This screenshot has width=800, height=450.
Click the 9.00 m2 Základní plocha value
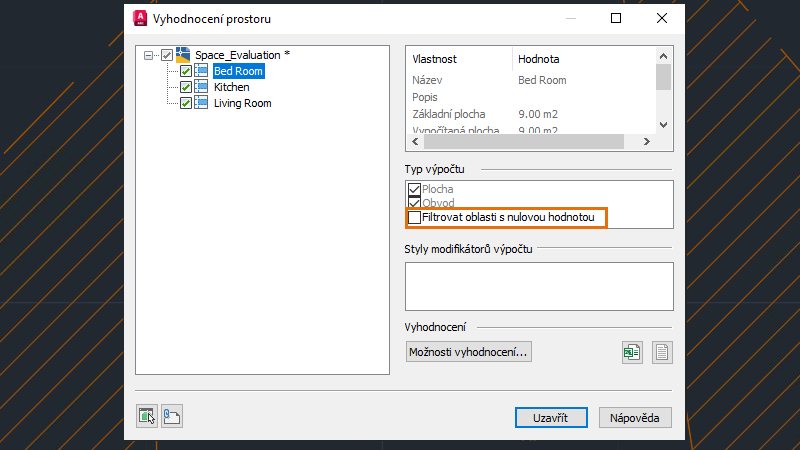click(x=538, y=114)
